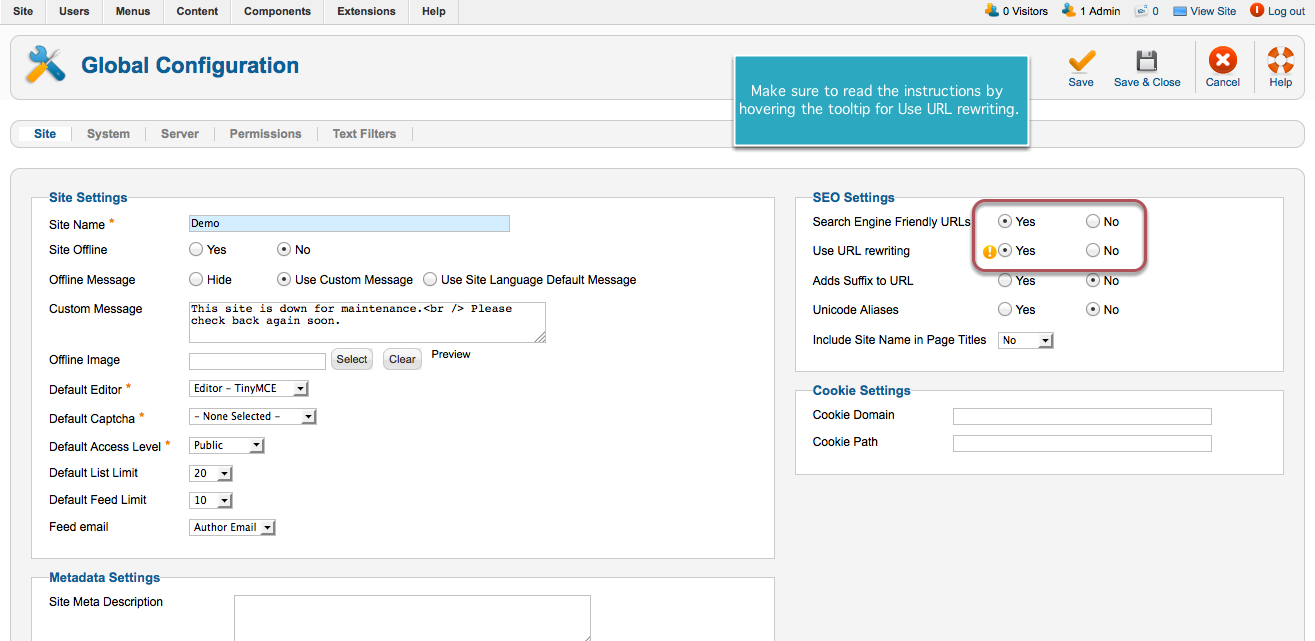The image size is (1315, 641).
Task: Switch to the Text Filters tab
Action: pos(364,133)
